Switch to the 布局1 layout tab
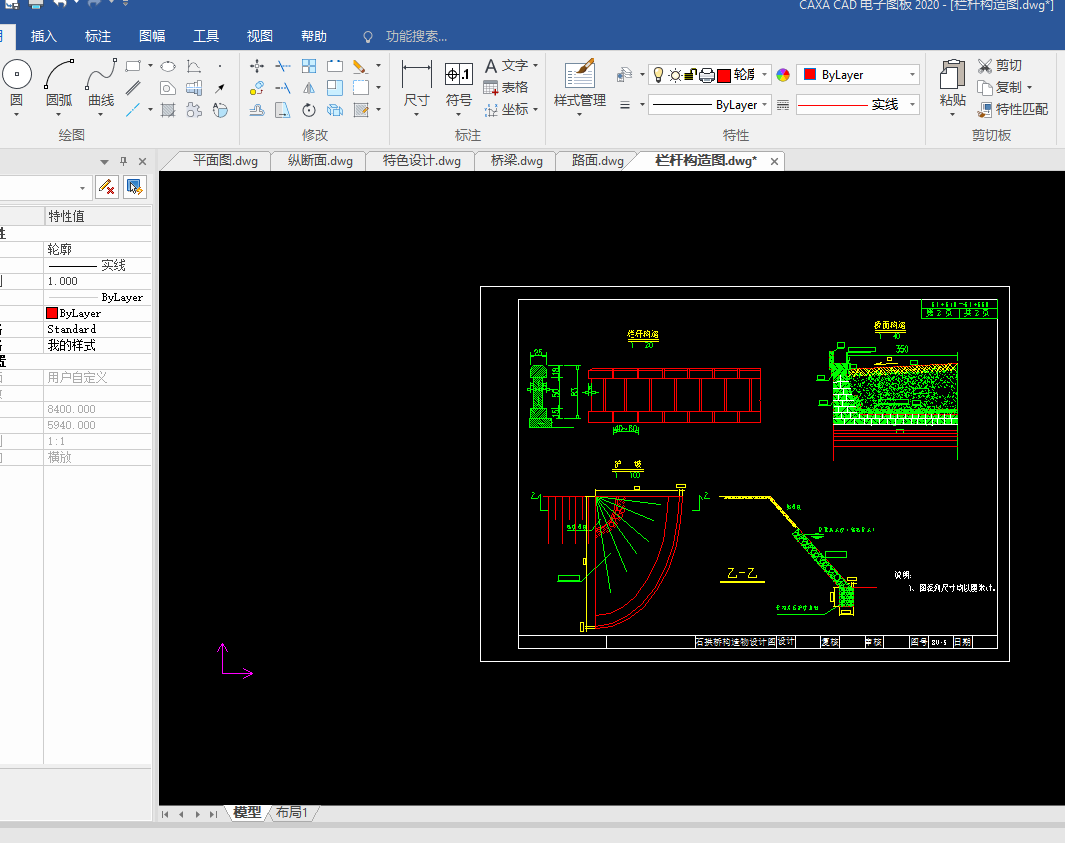The width and height of the screenshot is (1065, 843). coord(292,813)
